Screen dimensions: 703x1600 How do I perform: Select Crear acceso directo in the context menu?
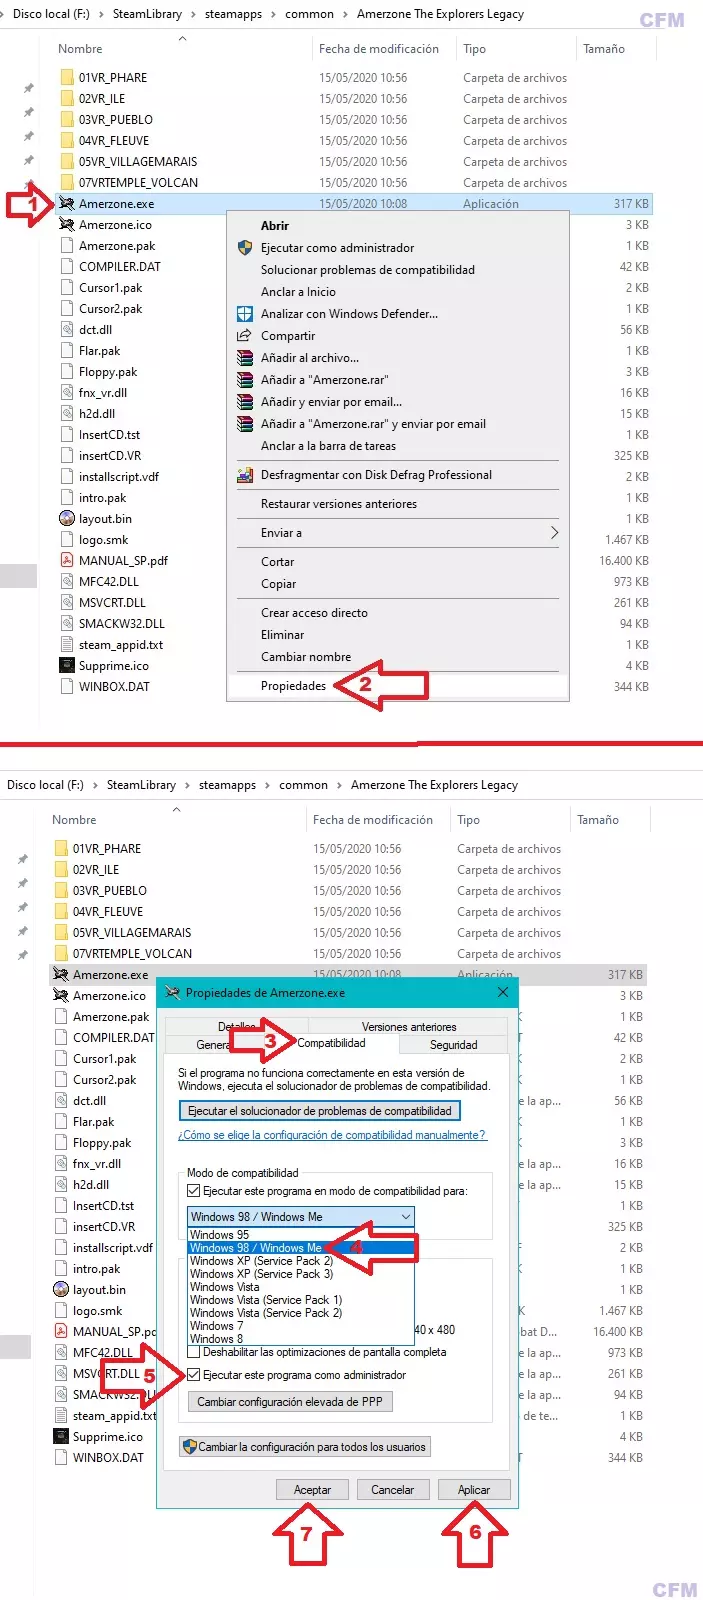[x=398, y=613]
